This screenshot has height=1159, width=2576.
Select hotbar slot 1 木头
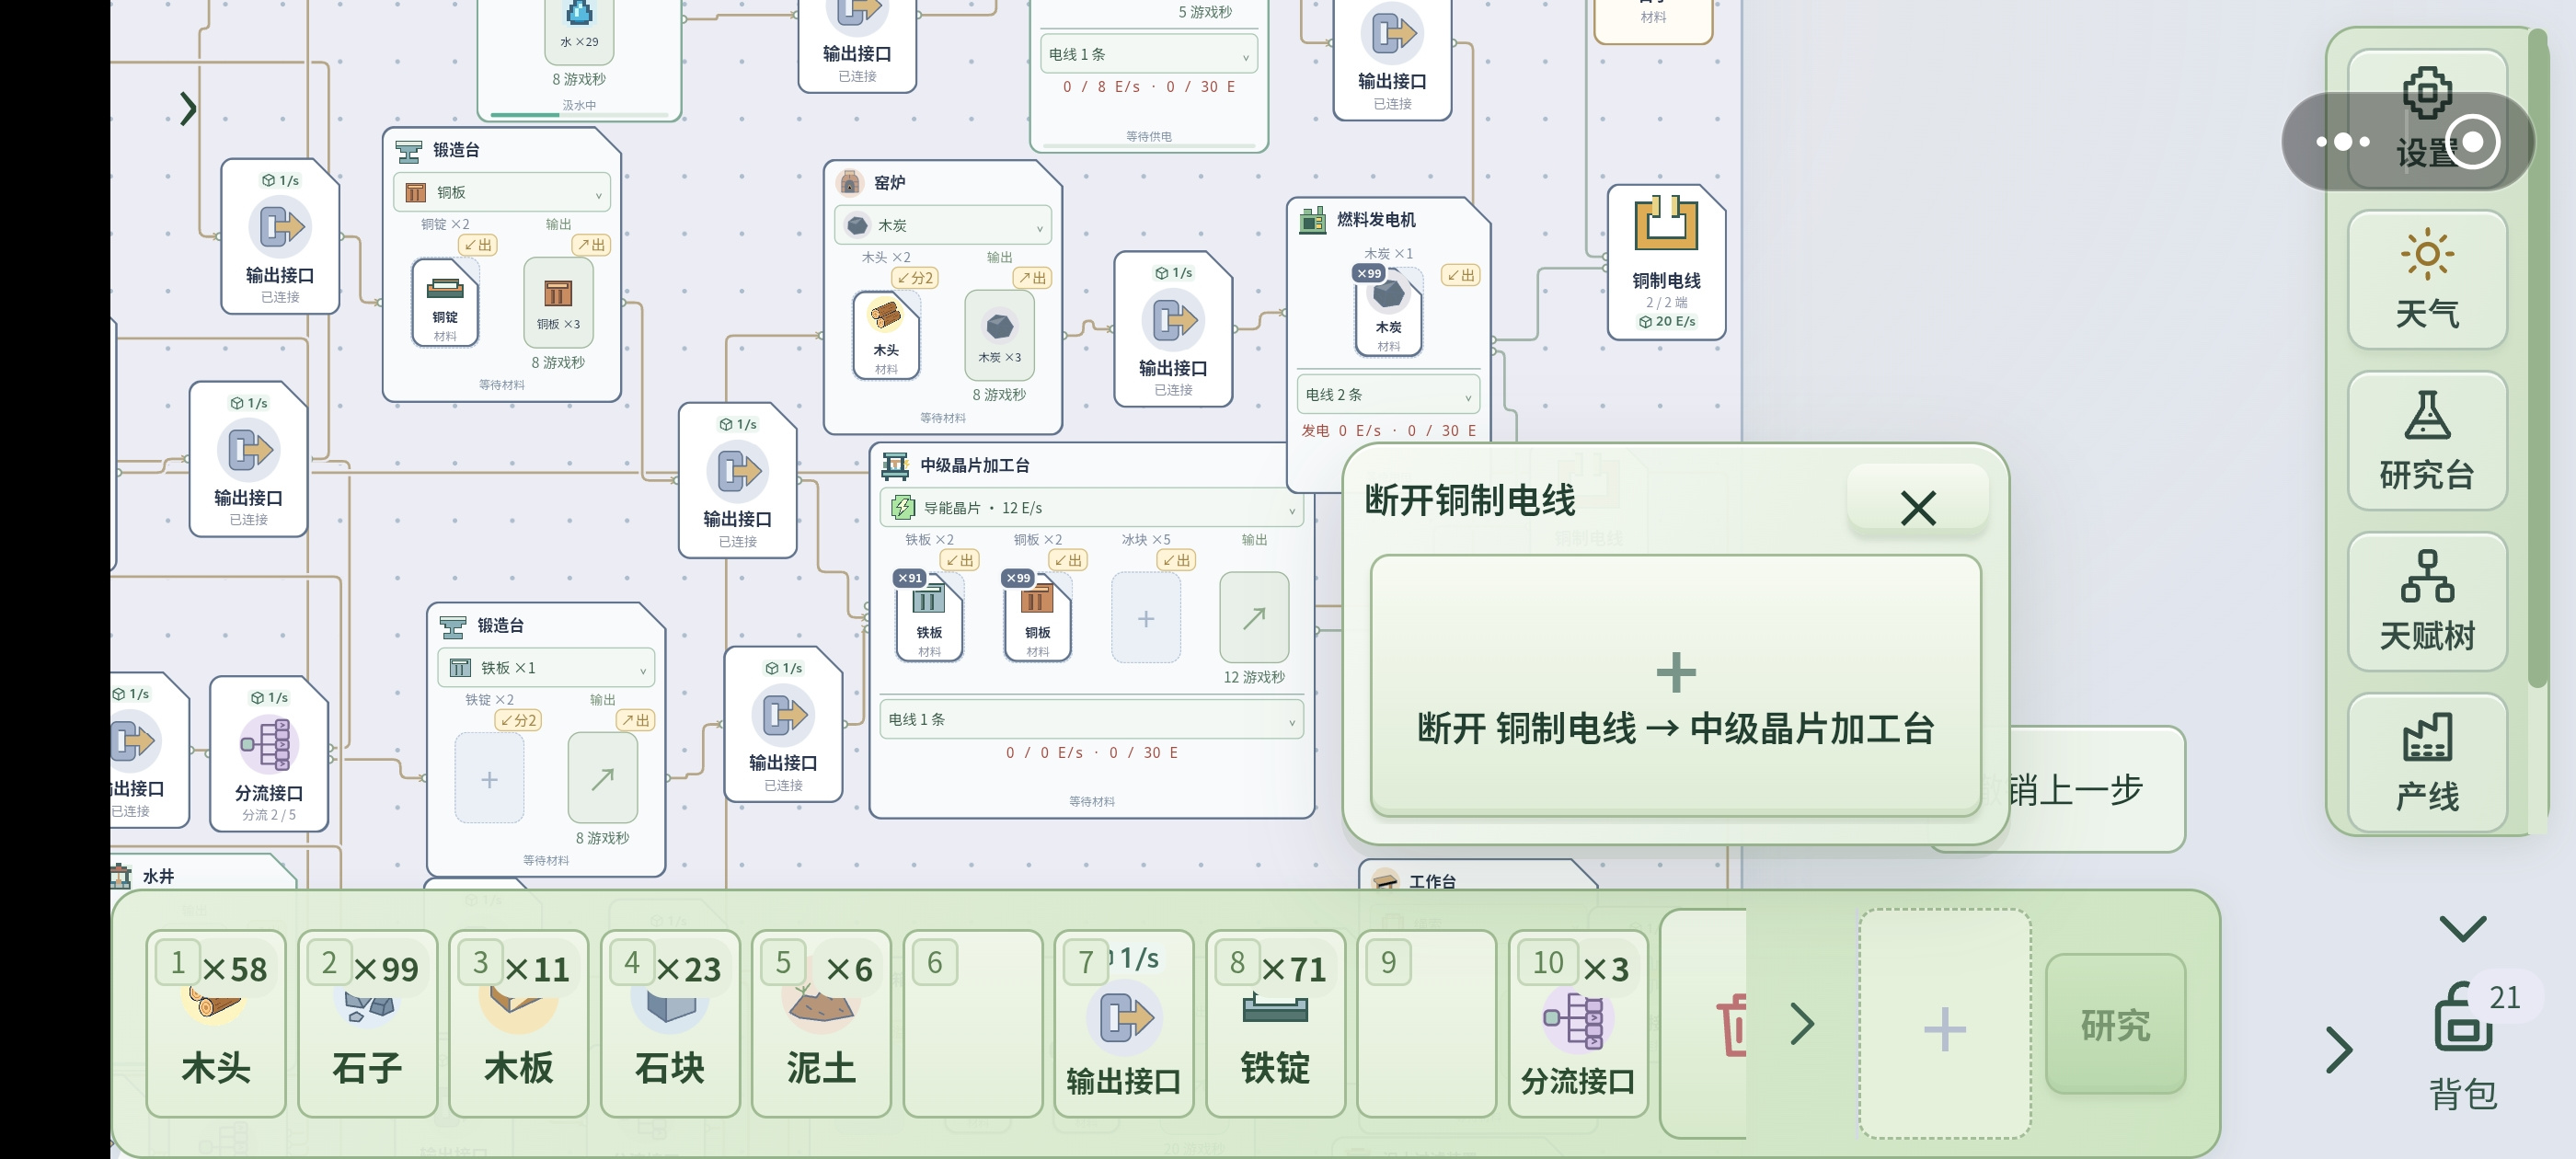[216, 1023]
